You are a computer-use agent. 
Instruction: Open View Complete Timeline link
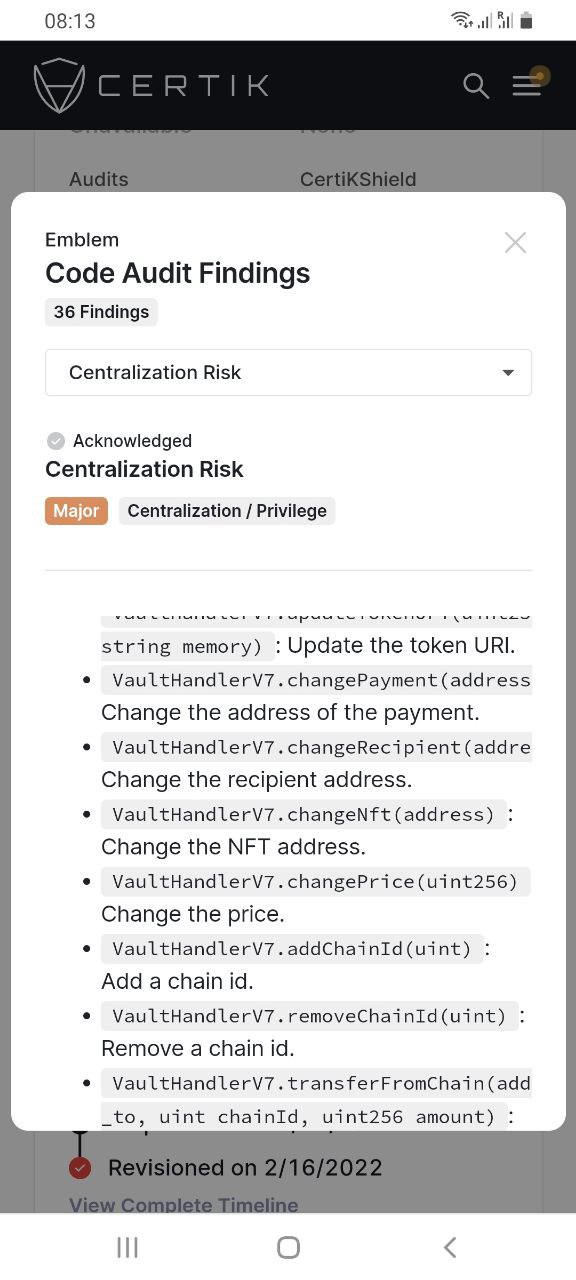183,1205
